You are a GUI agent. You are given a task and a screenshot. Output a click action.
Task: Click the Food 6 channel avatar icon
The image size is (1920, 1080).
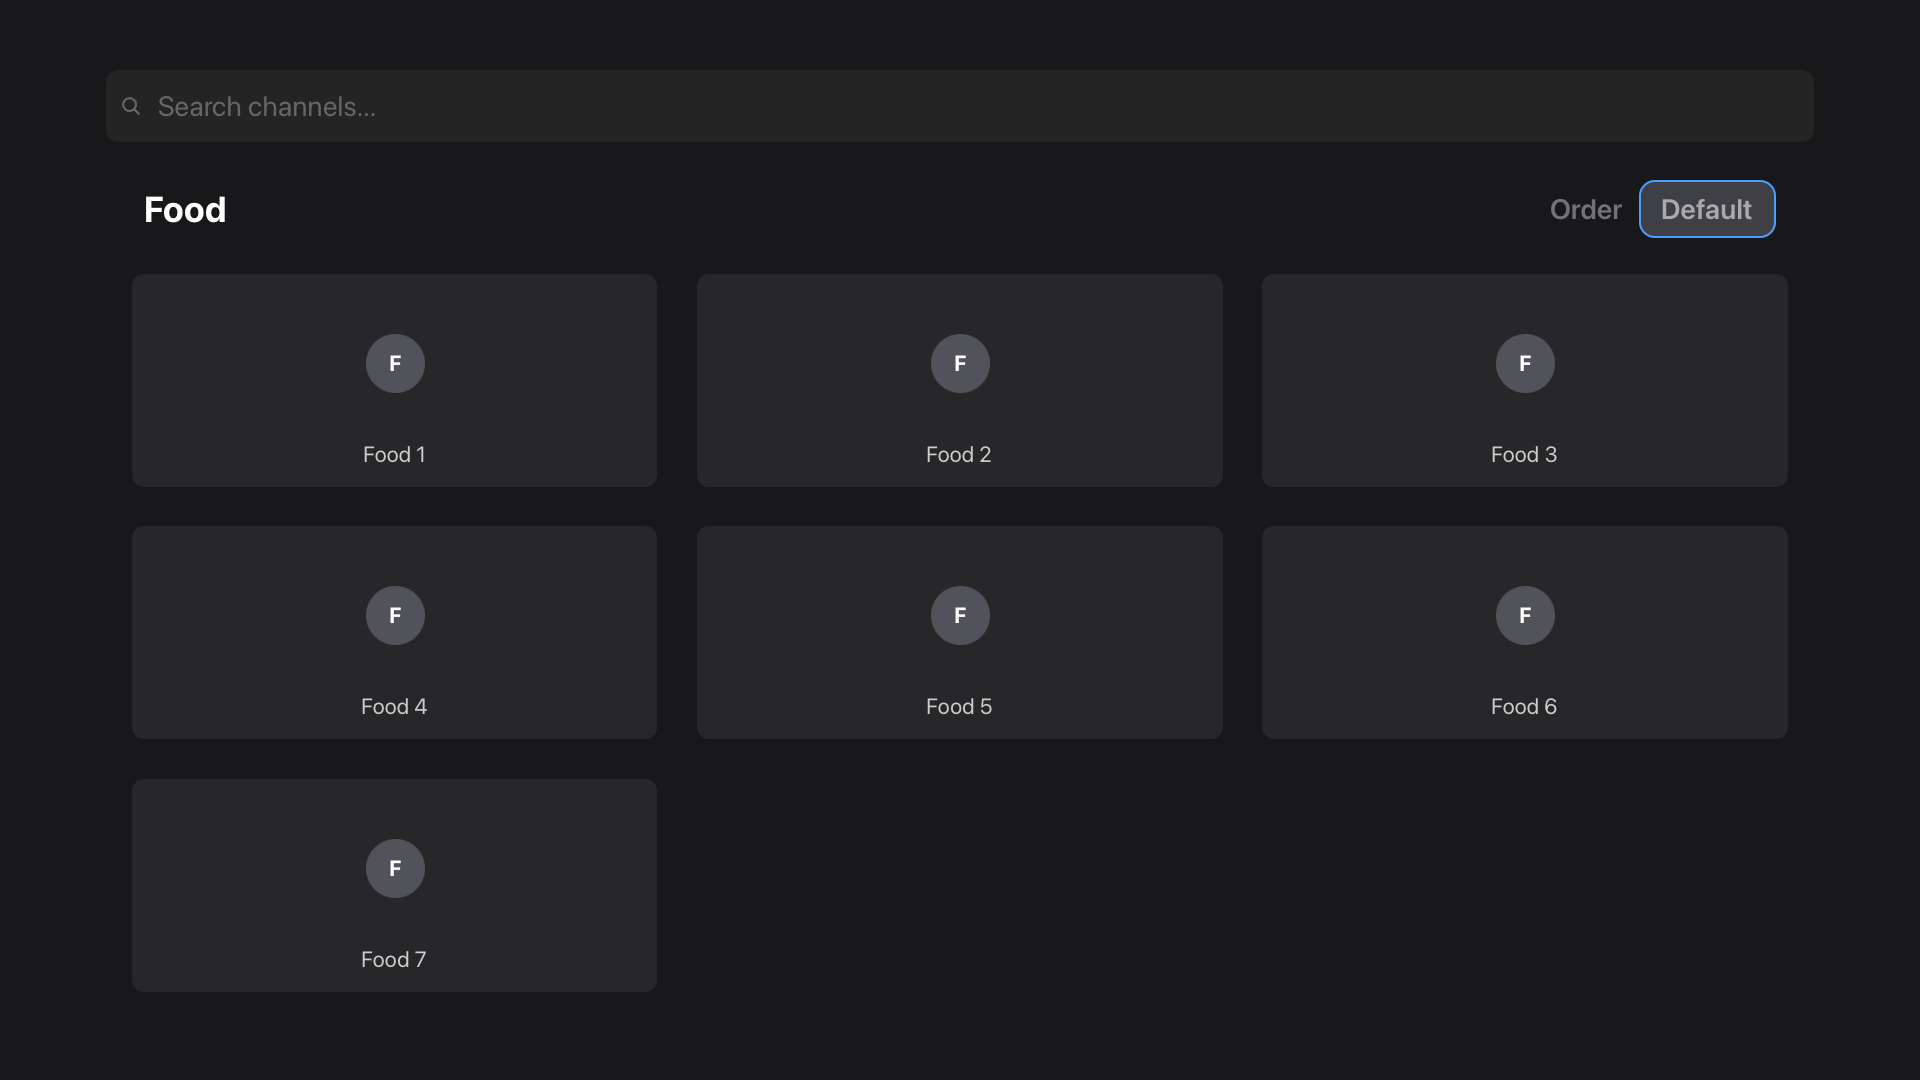click(1524, 615)
